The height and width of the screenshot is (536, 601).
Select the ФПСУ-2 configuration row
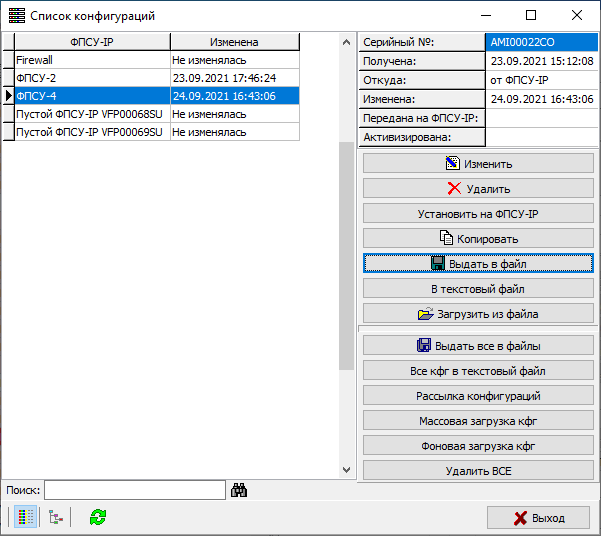pyautogui.click(x=92, y=78)
